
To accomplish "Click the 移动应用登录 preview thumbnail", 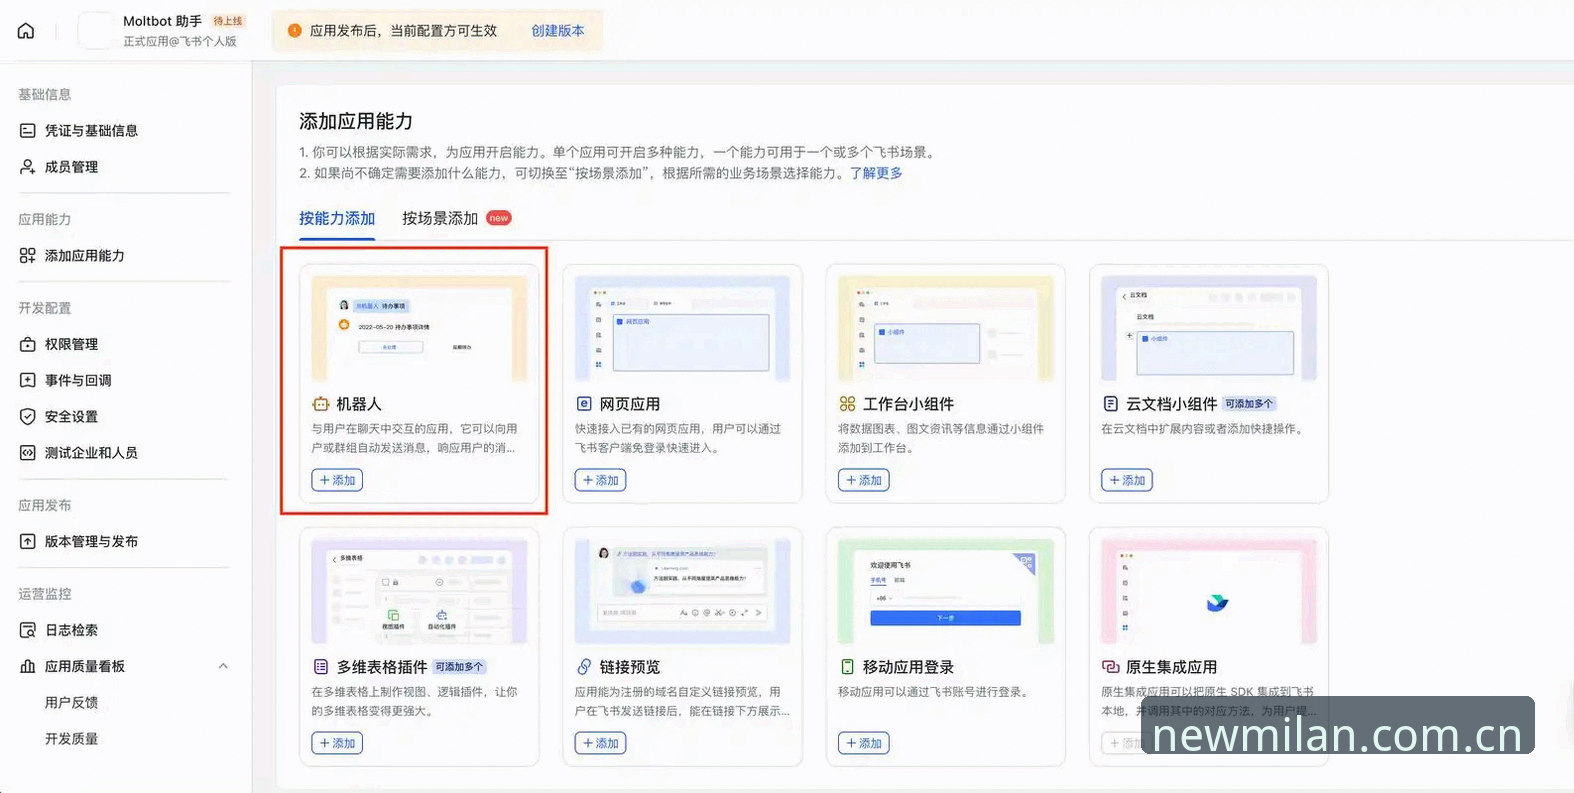I will point(945,592).
